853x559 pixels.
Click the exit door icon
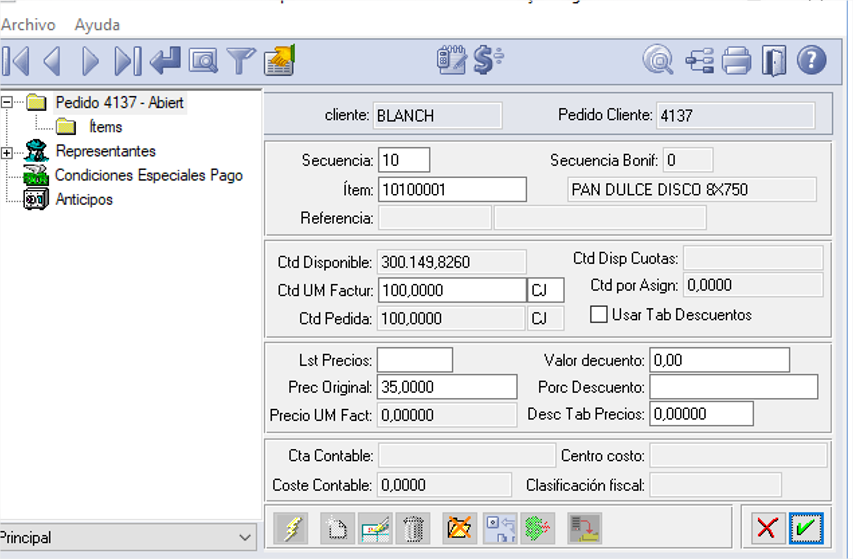tap(774, 60)
